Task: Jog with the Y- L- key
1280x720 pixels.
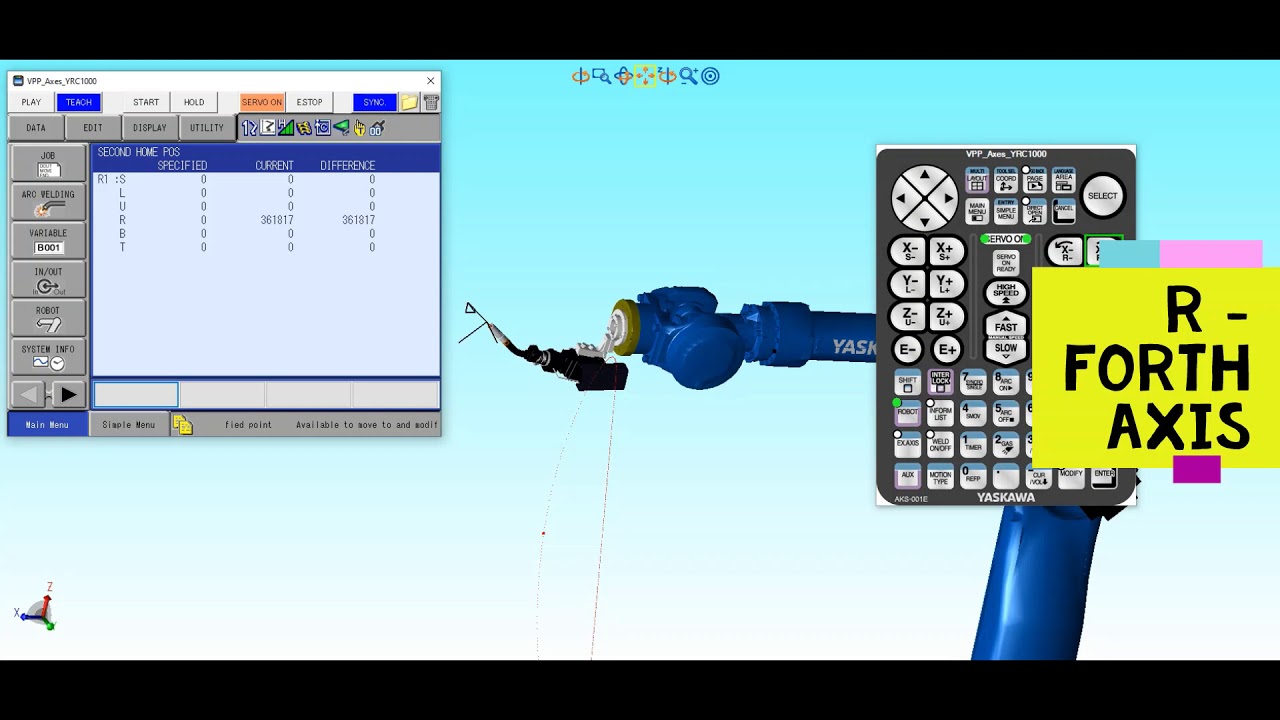Action: click(909, 284)
